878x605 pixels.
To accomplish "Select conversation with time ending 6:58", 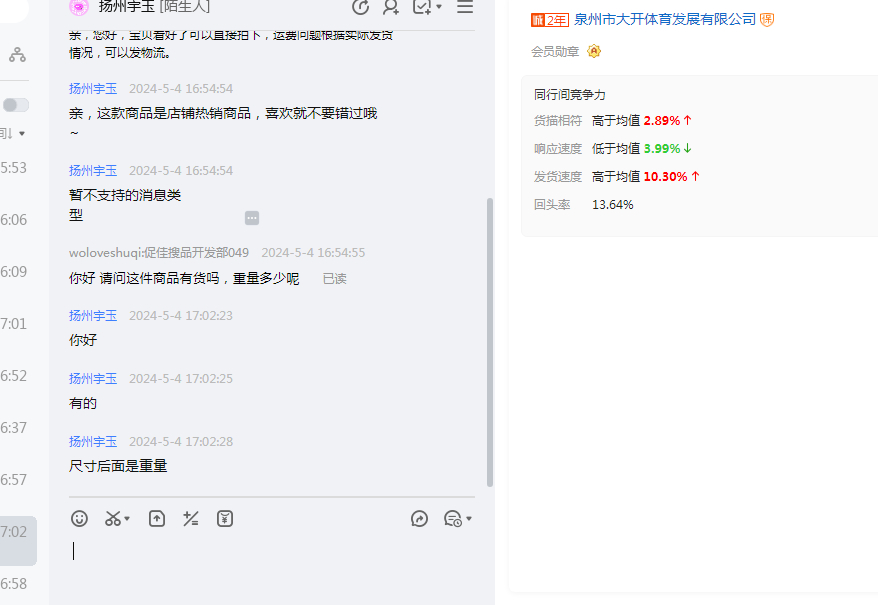I will [x=13, y=584].
